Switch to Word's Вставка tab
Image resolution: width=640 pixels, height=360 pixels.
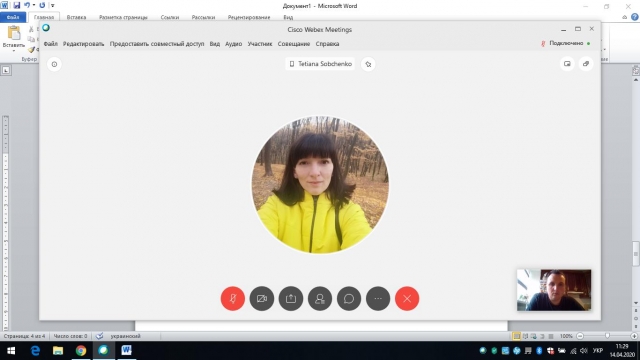tap(76, 17)
